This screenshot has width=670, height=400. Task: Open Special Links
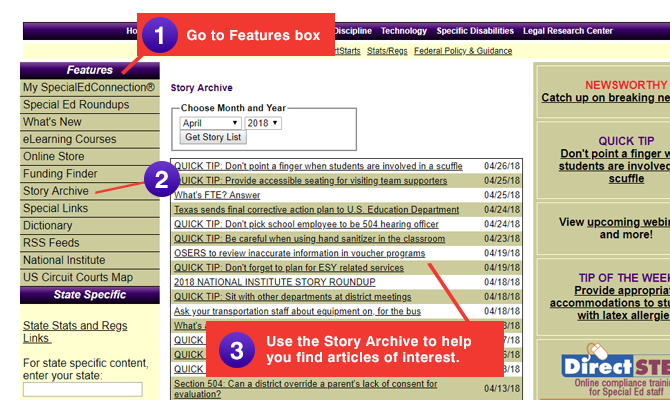[x=56, y=208]
